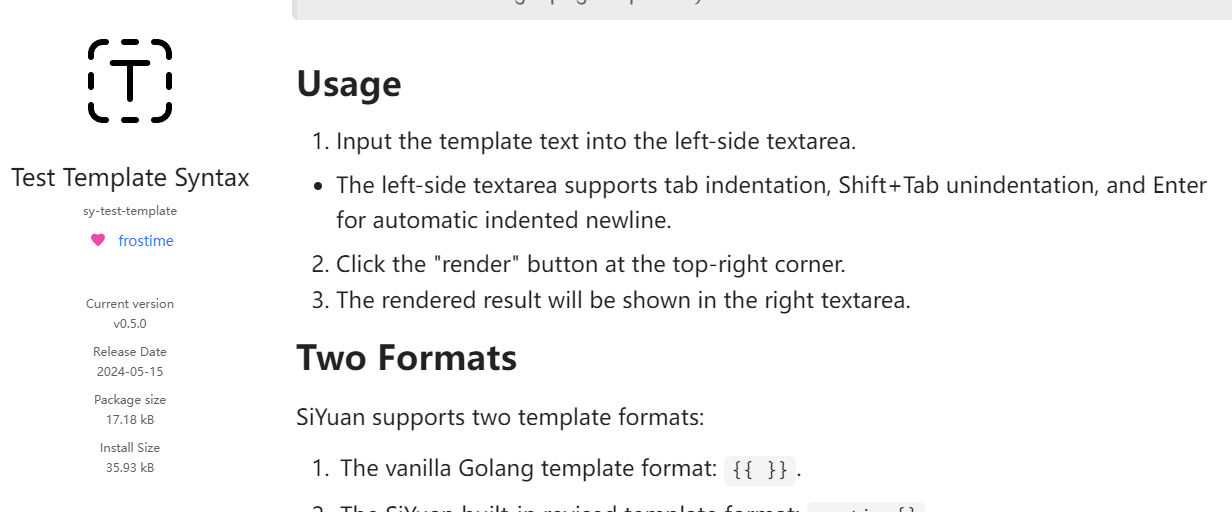Click the Two Formats heading
The height and width of the screenshot is (512, 1232).
coord(407,358)
